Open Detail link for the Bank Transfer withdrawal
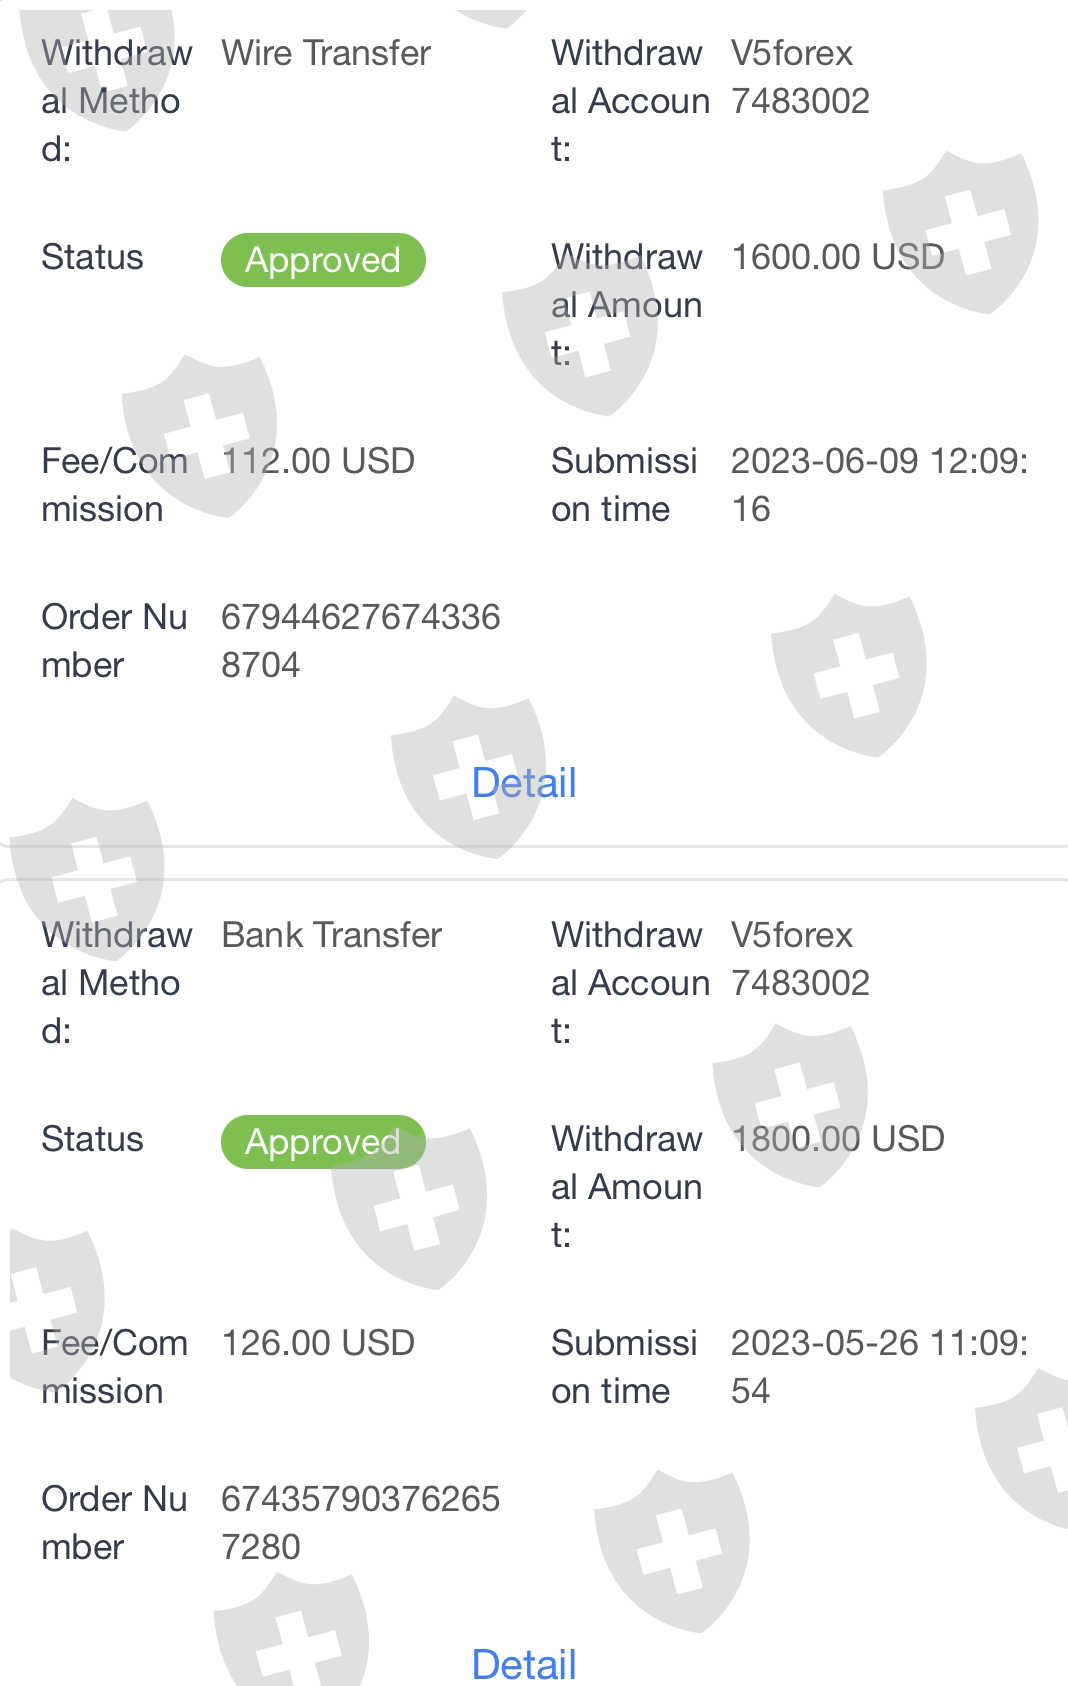The width and height of the screenshot is (1068, 1686). click(524, 1664)
